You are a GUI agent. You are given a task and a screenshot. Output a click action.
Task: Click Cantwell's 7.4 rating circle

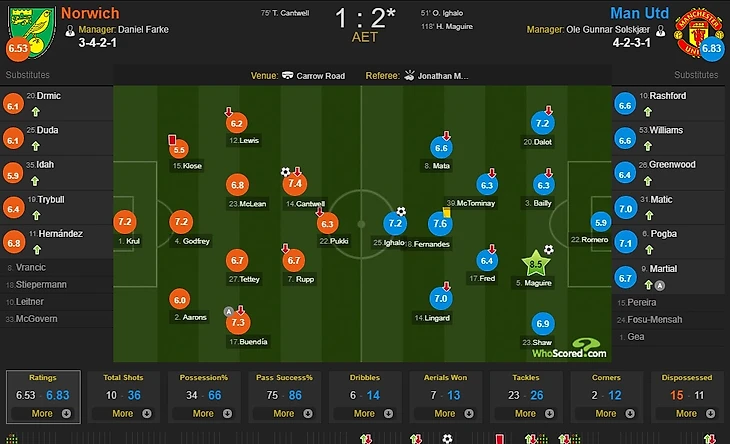pyautogui.click(x=295, y=184)
